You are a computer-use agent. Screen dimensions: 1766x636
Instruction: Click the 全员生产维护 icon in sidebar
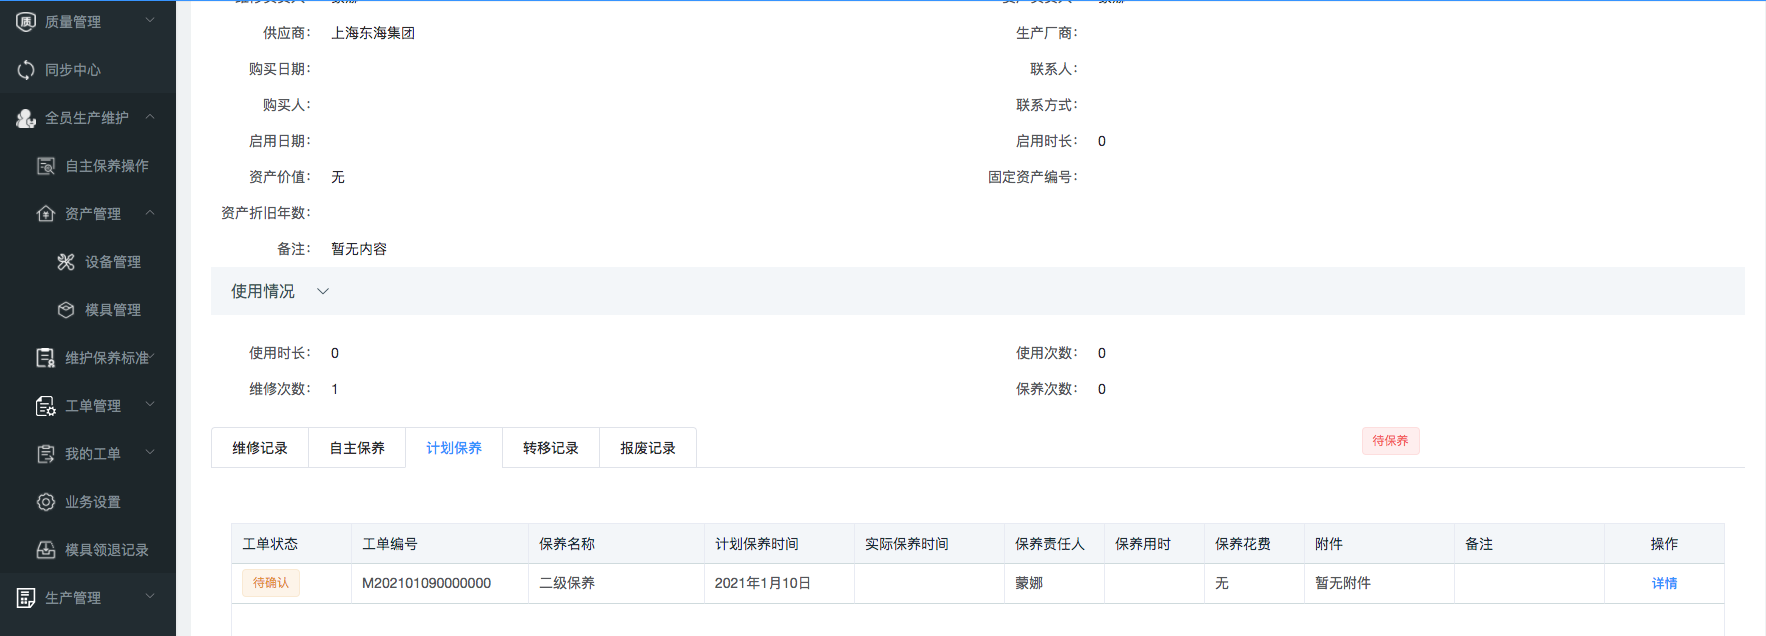(26, 118)
